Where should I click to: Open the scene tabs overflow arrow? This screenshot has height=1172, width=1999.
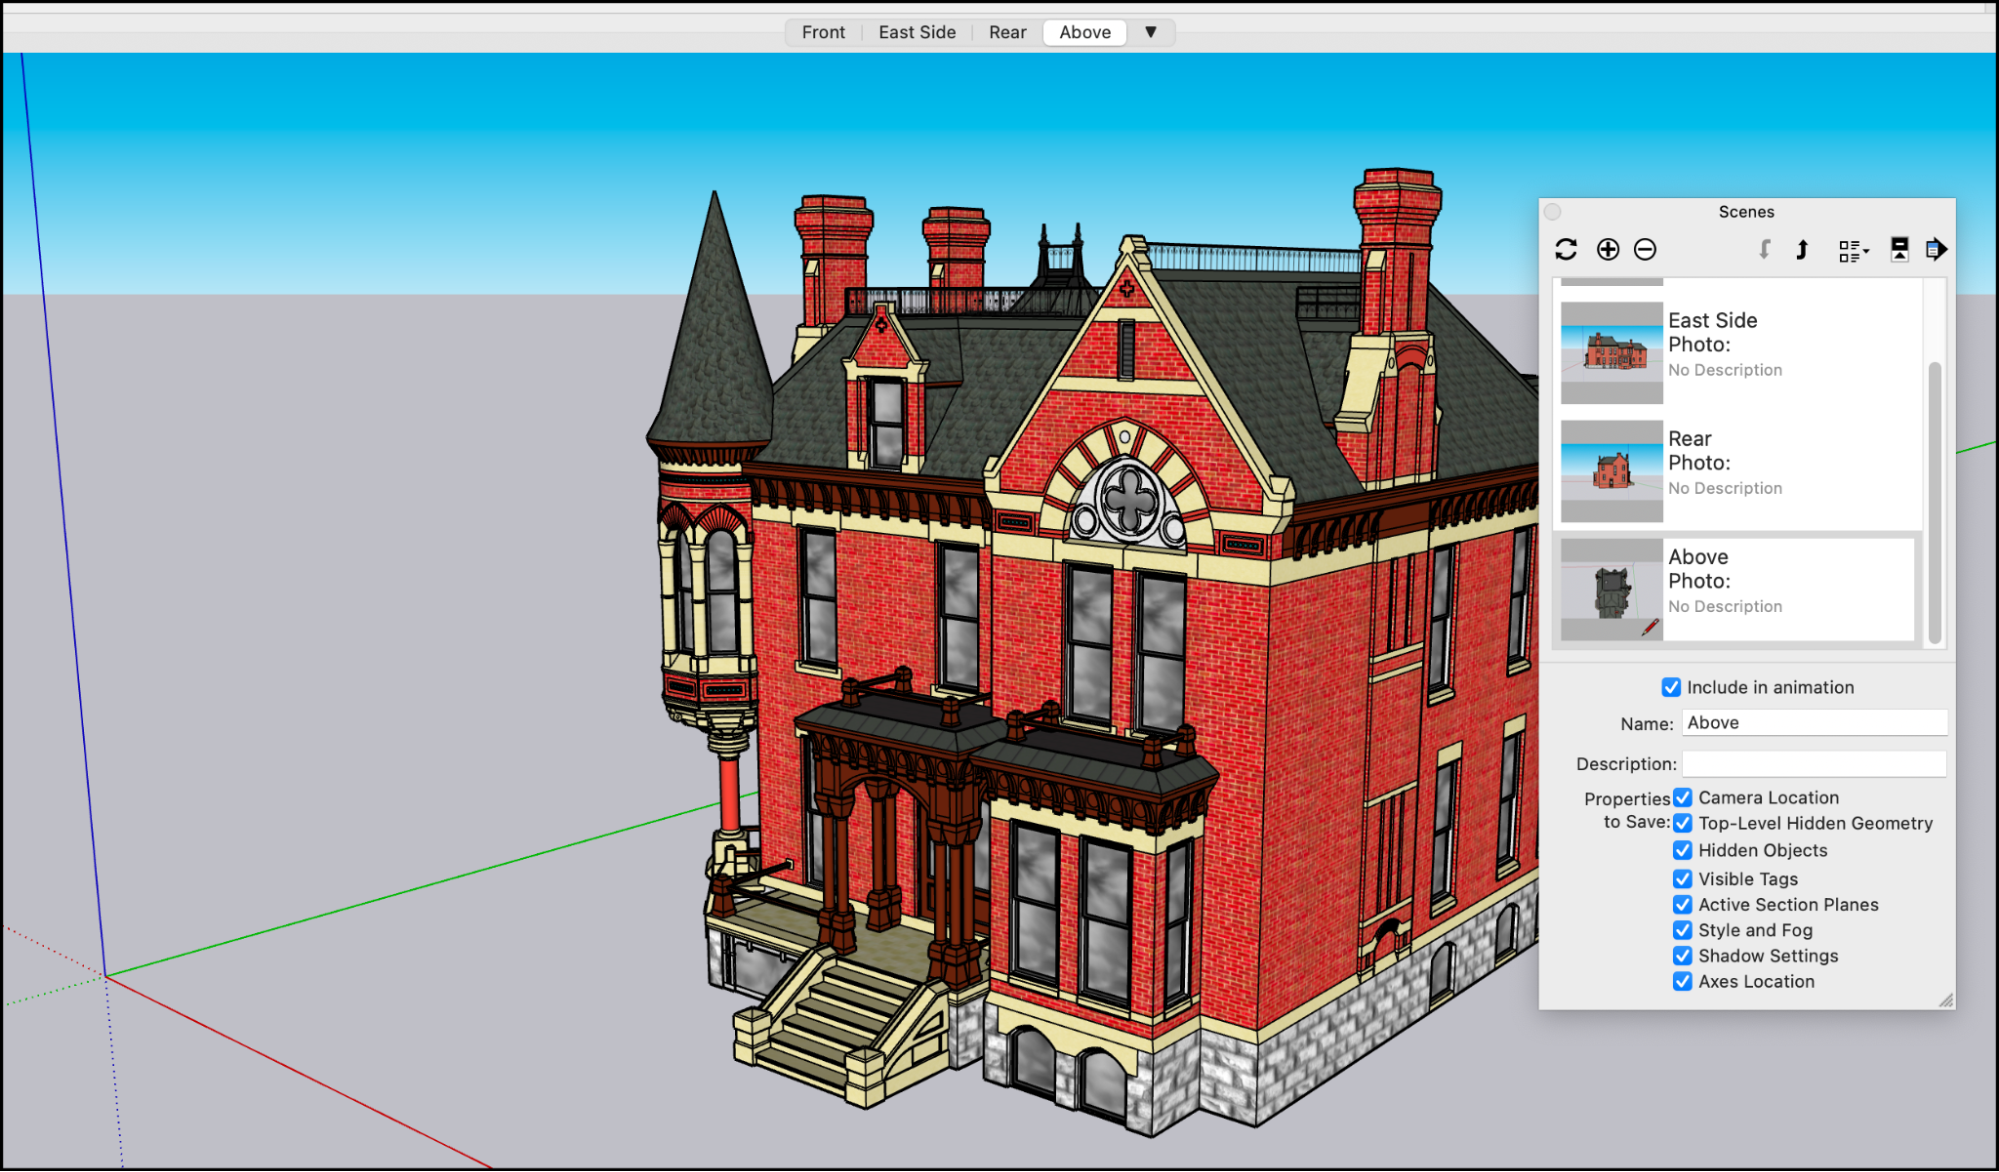(1151, 32)
